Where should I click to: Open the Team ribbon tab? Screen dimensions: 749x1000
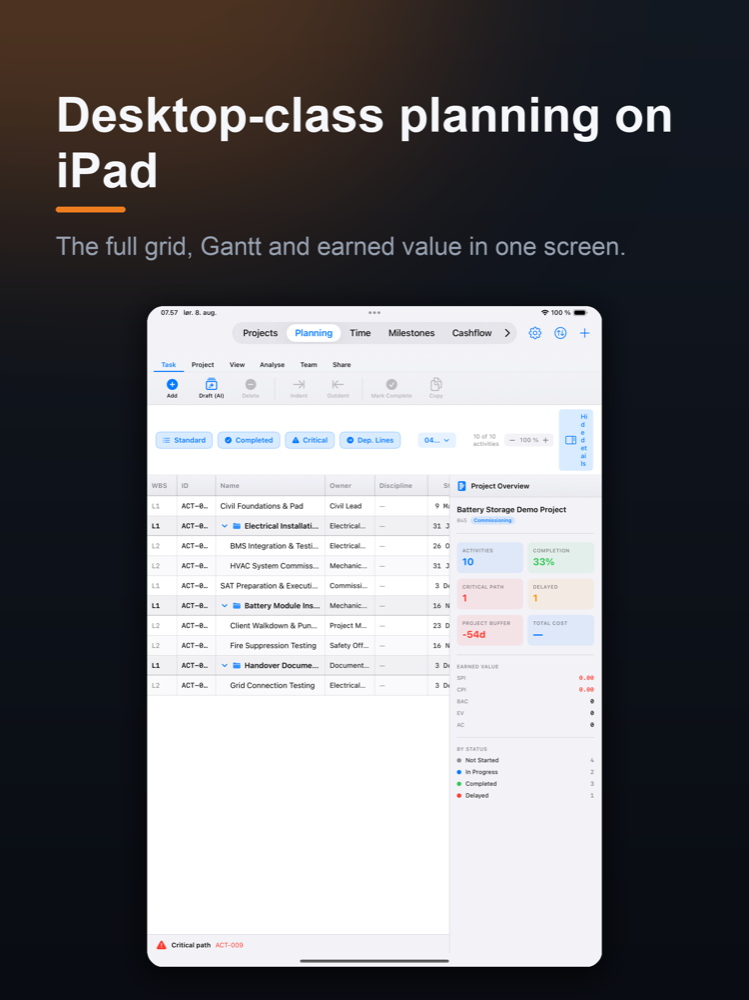[x=309, y=365]
